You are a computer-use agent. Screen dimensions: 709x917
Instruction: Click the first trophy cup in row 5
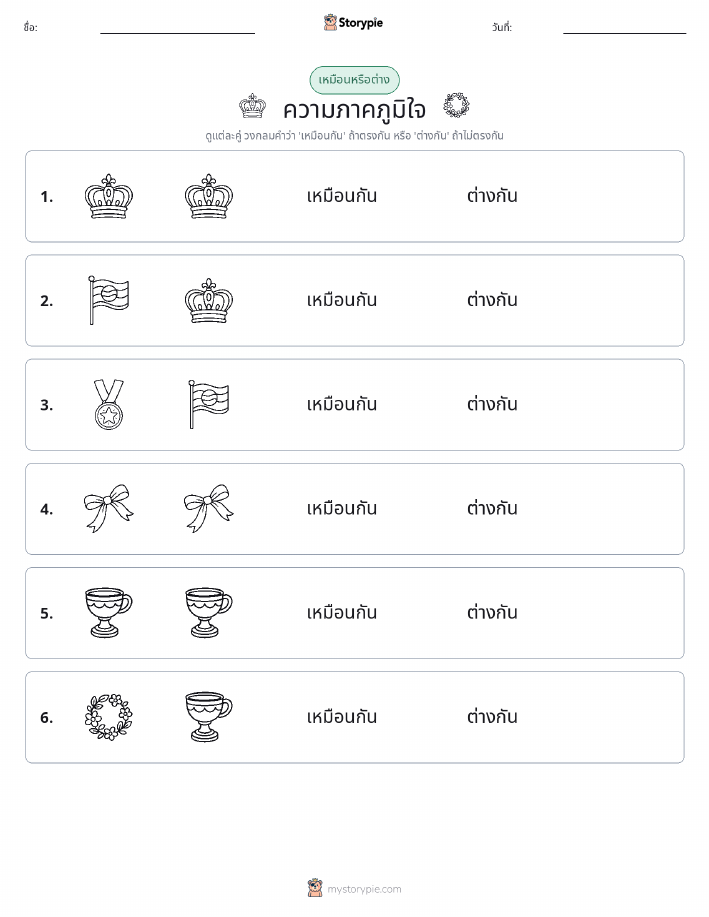[109, 612]
